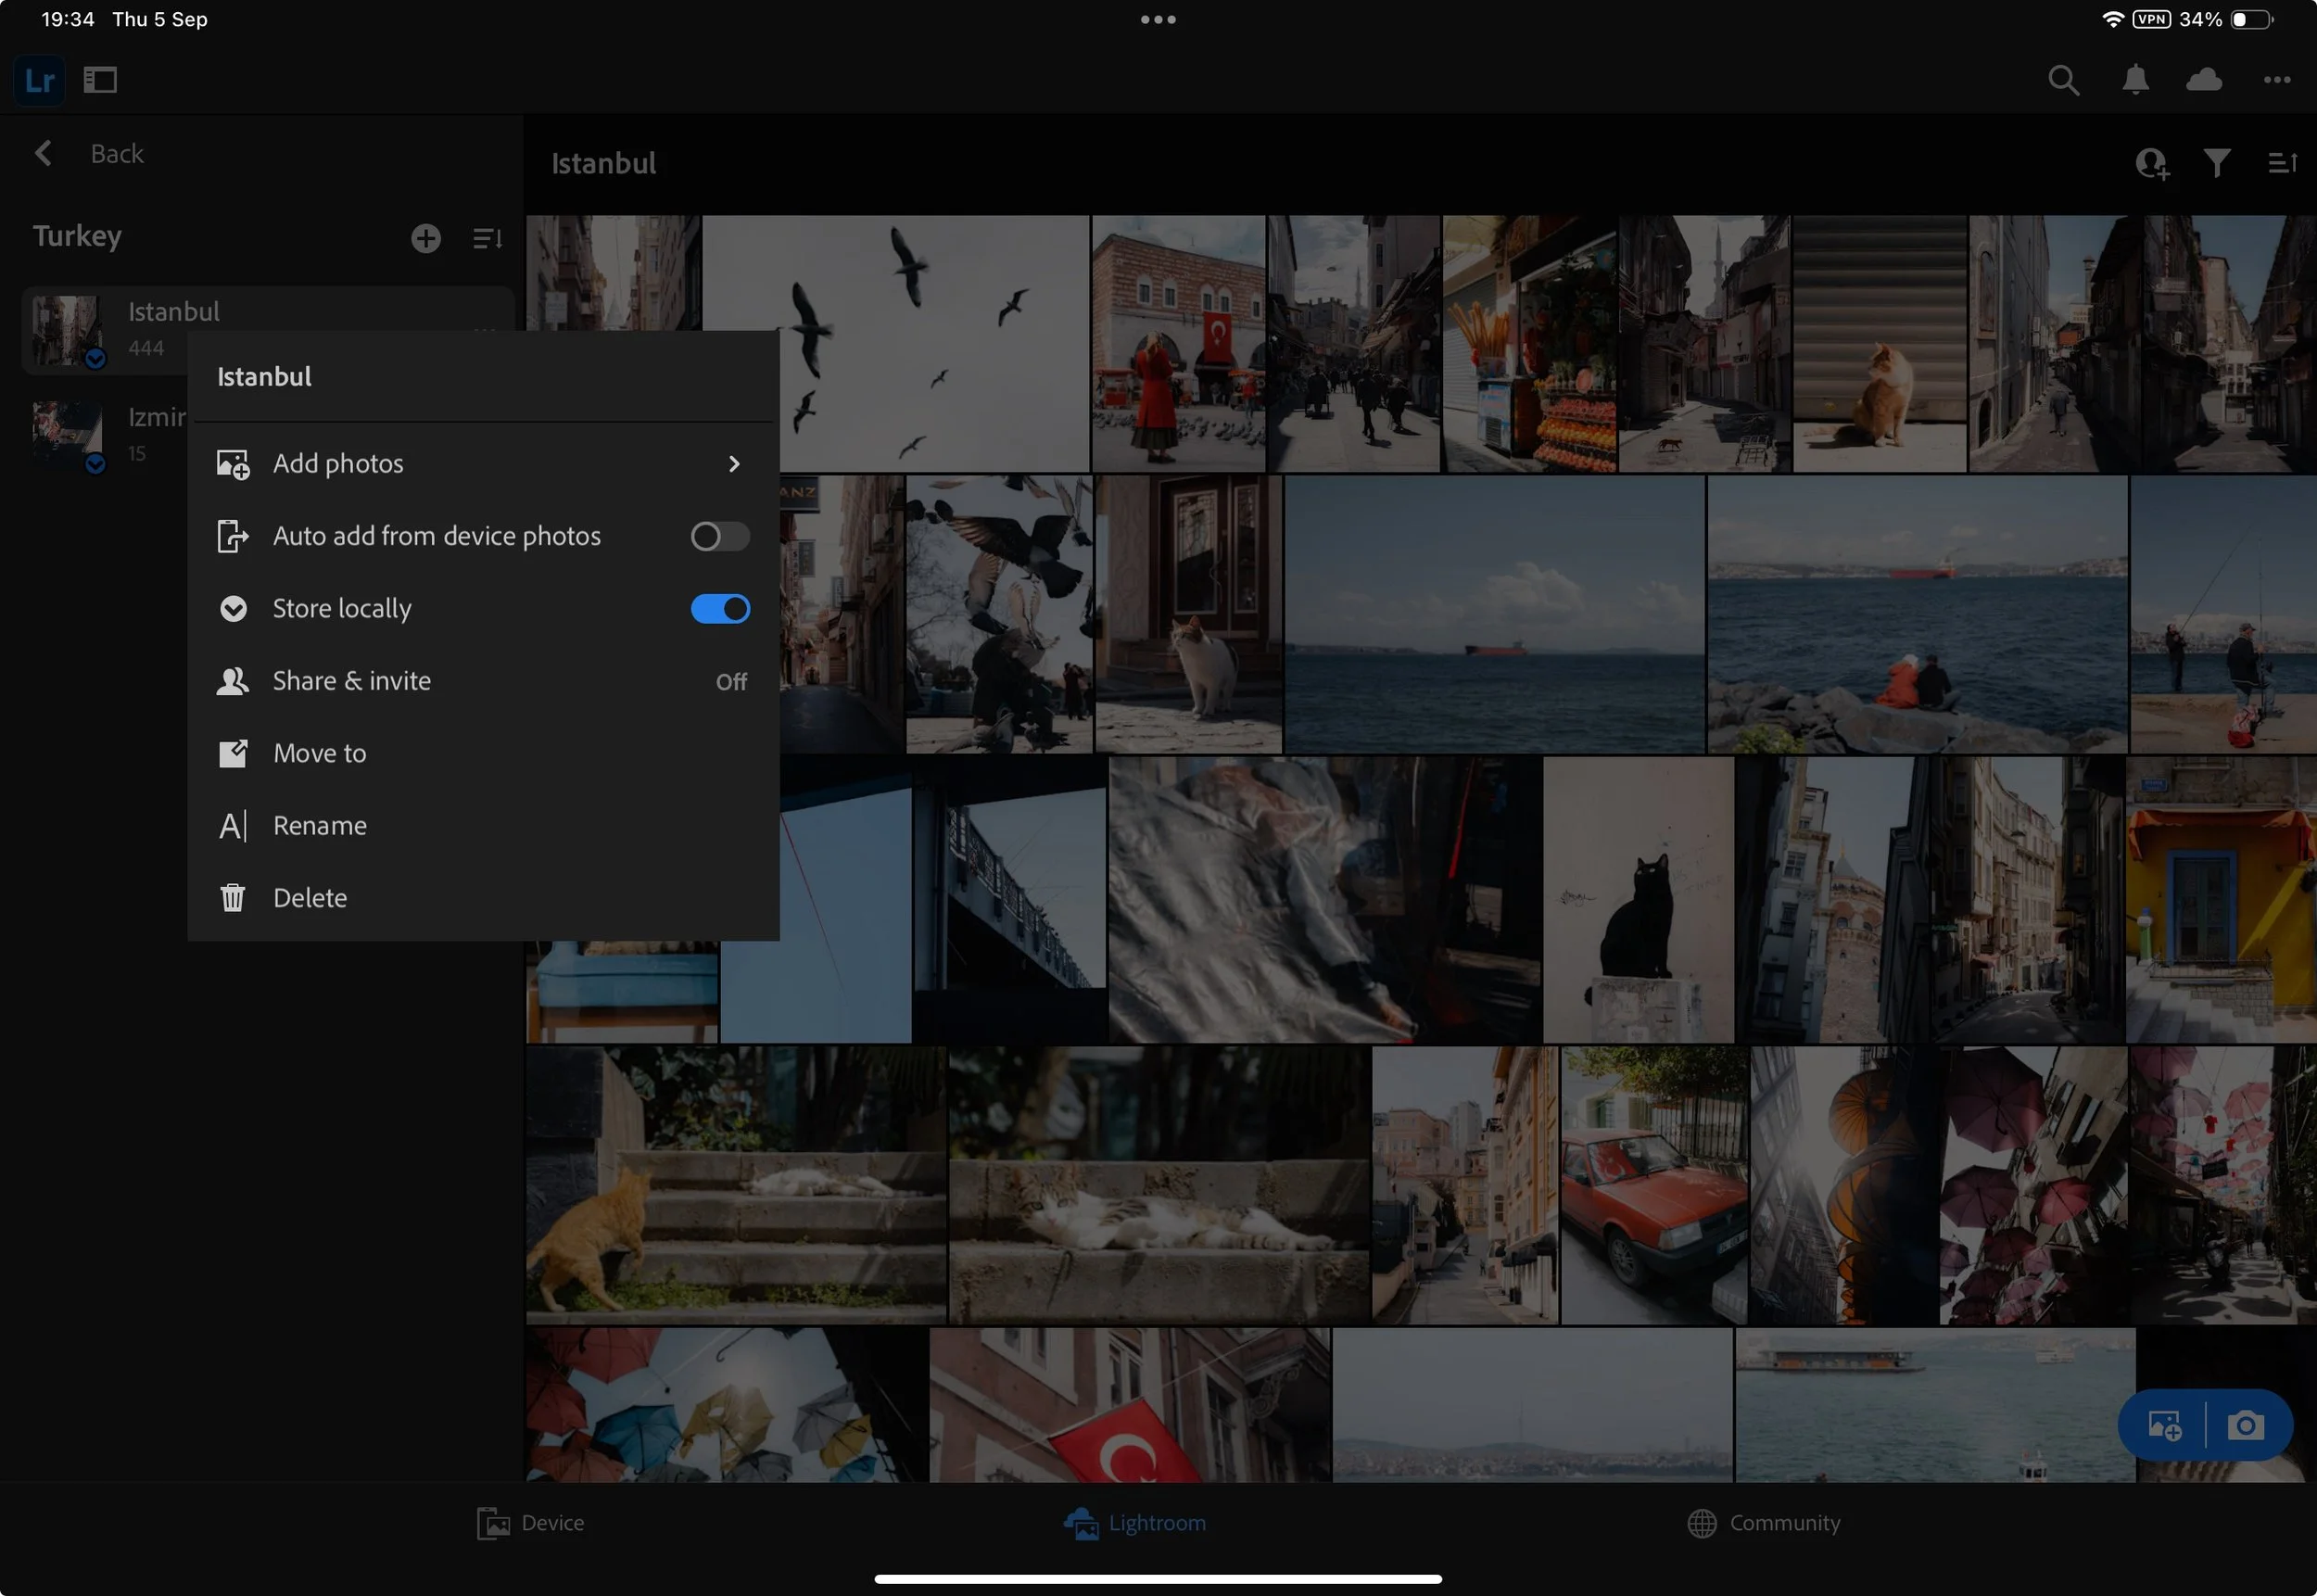Open top-right three-dots more menu
Image resolution: width=2317 pixels, height=1596 pixels.
(2277, 80)
